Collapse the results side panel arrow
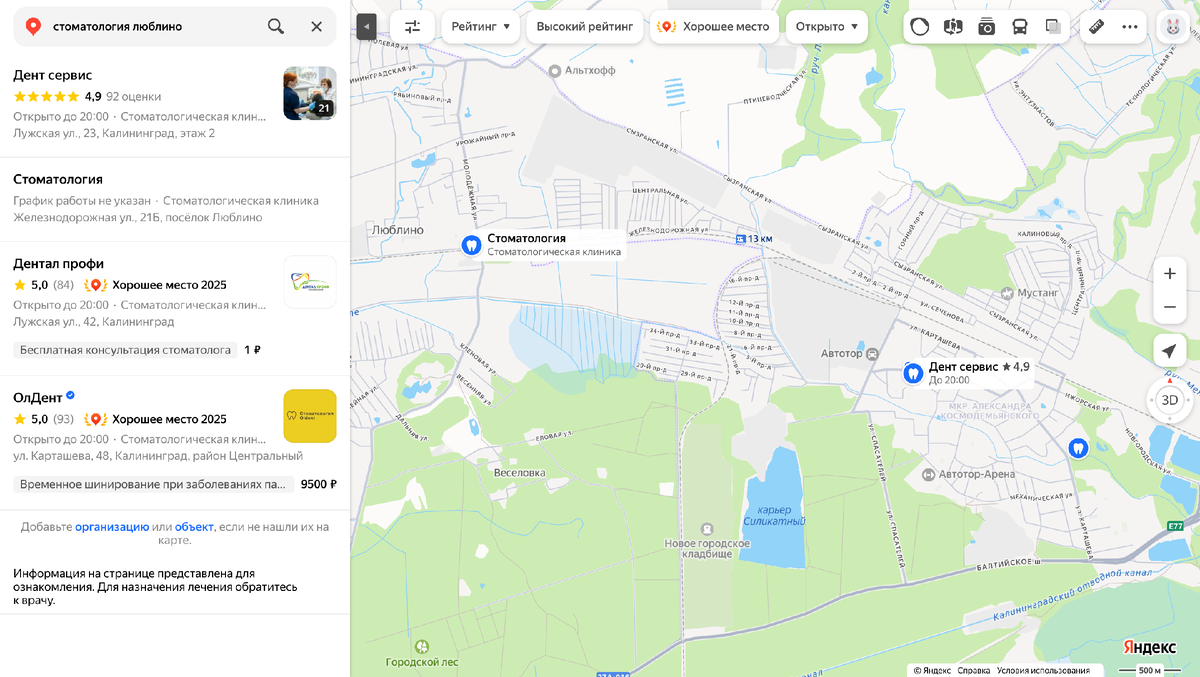Viewport: 1200px width, 677px height. point(367,27)
